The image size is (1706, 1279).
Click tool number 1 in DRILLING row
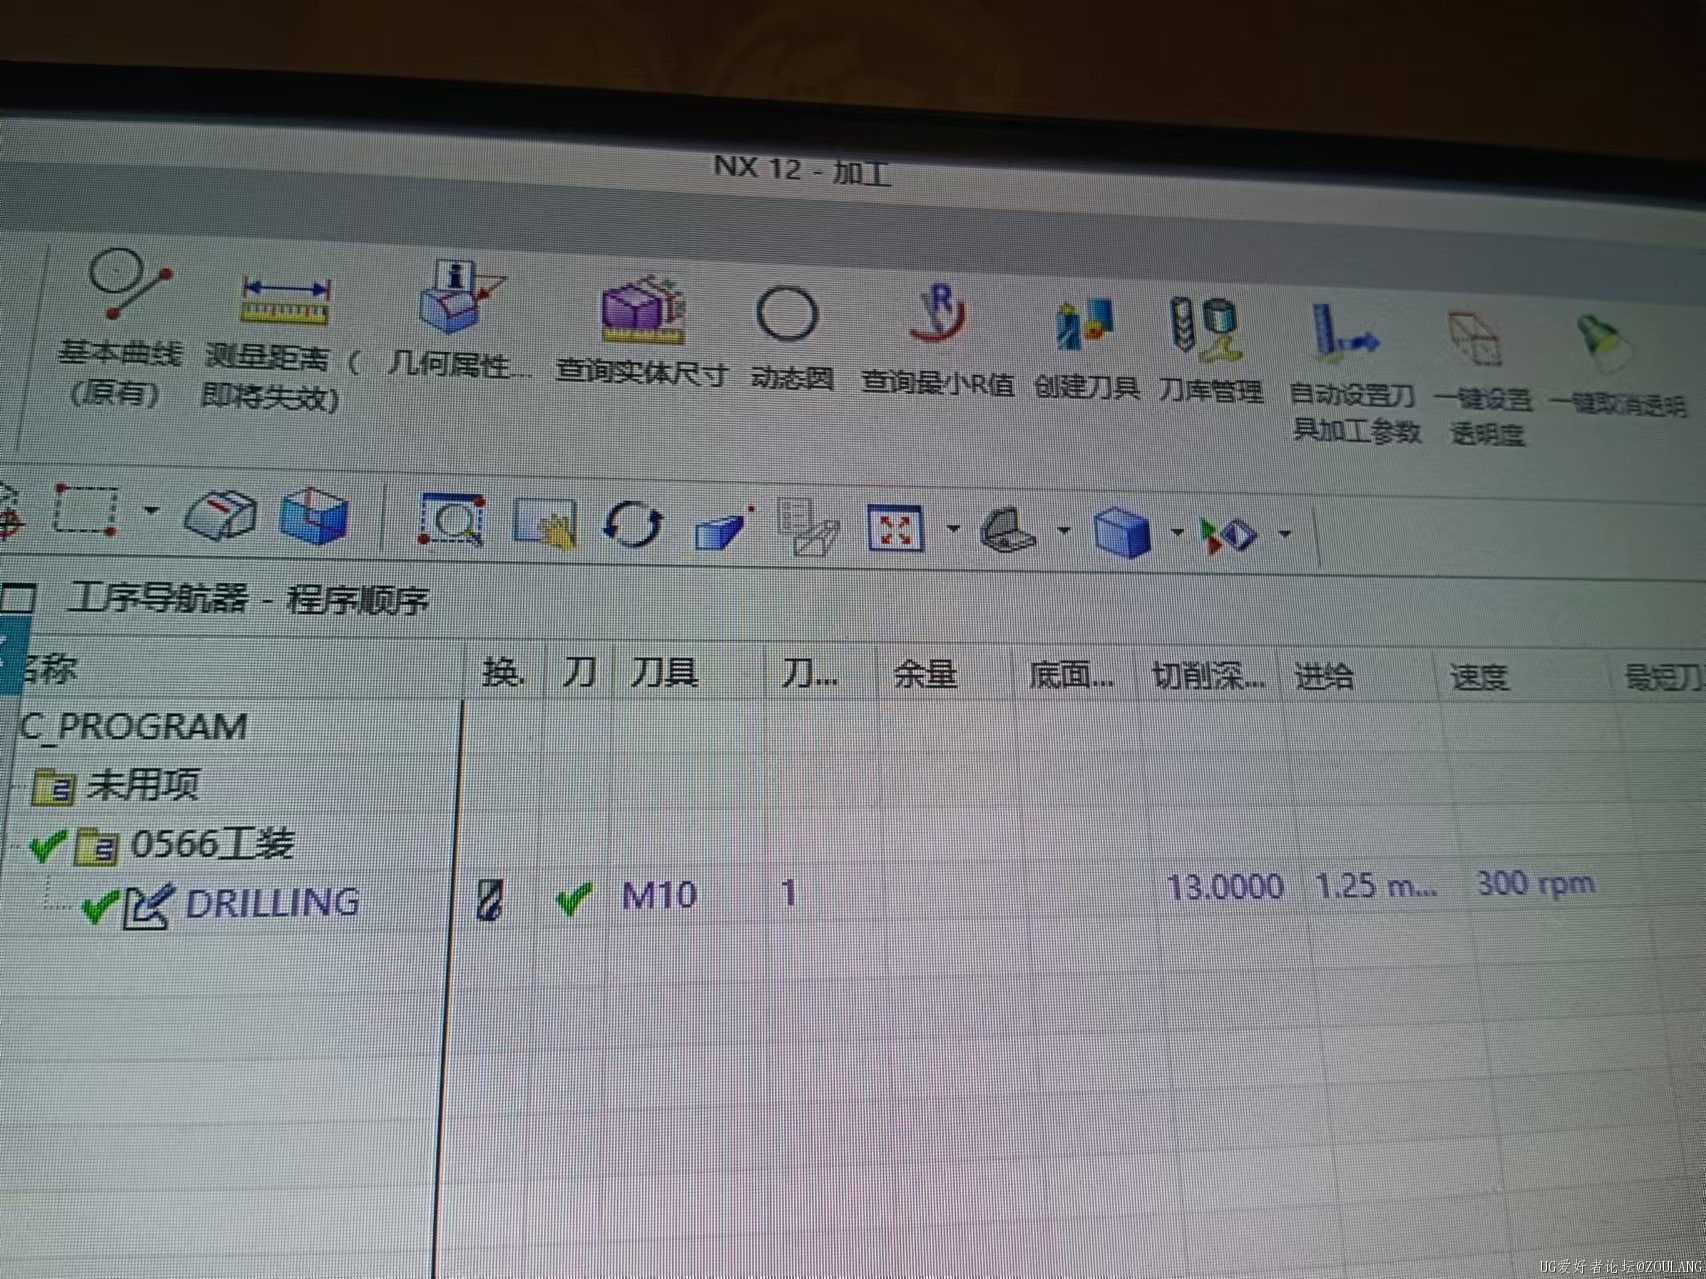click(789, 892)
